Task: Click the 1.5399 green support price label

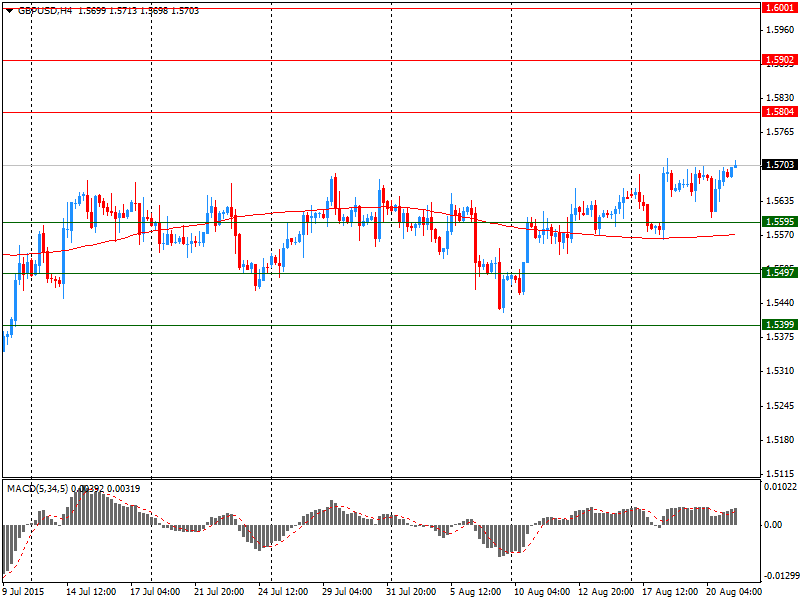Action: (x=779, y=325)
